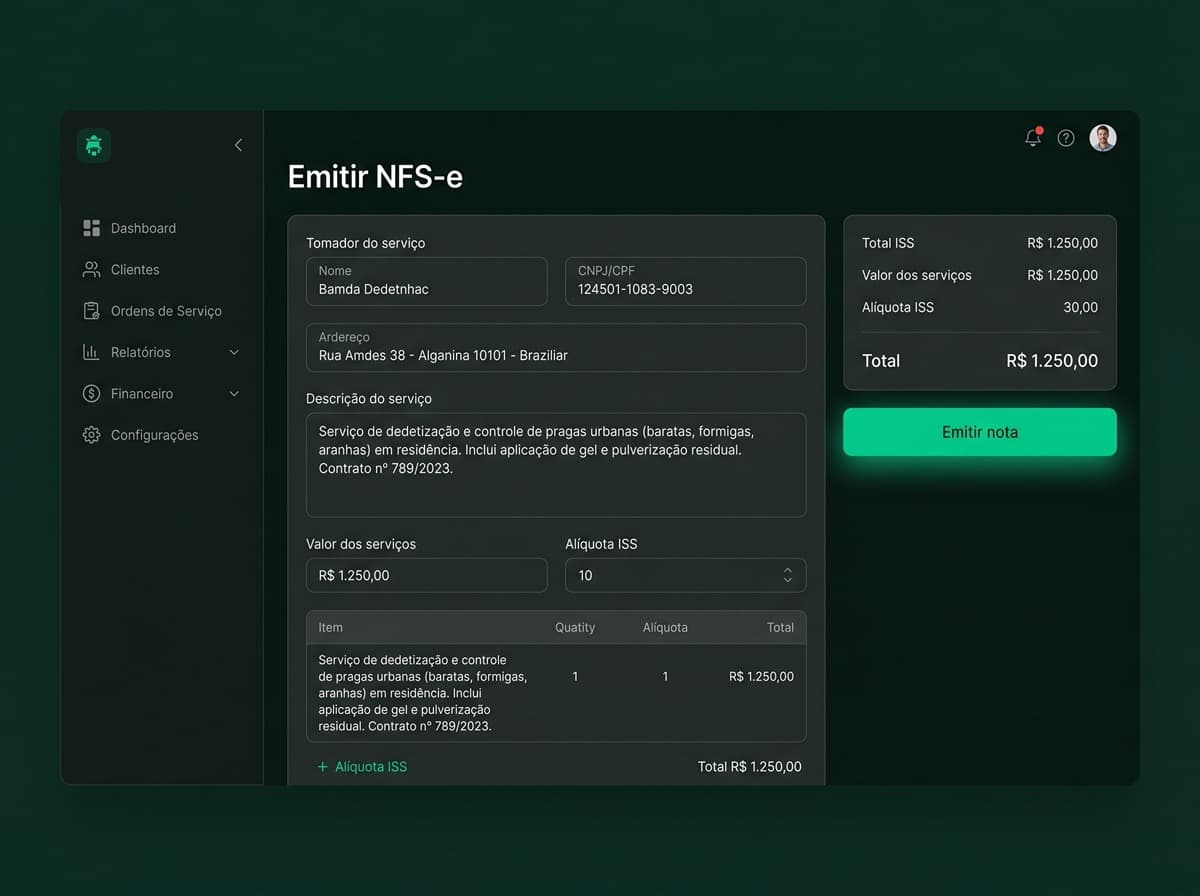The width and height of the screenshot is (1200, 896).
Task: Open notifications via the bell icon
Action: tap(1034, 138)
